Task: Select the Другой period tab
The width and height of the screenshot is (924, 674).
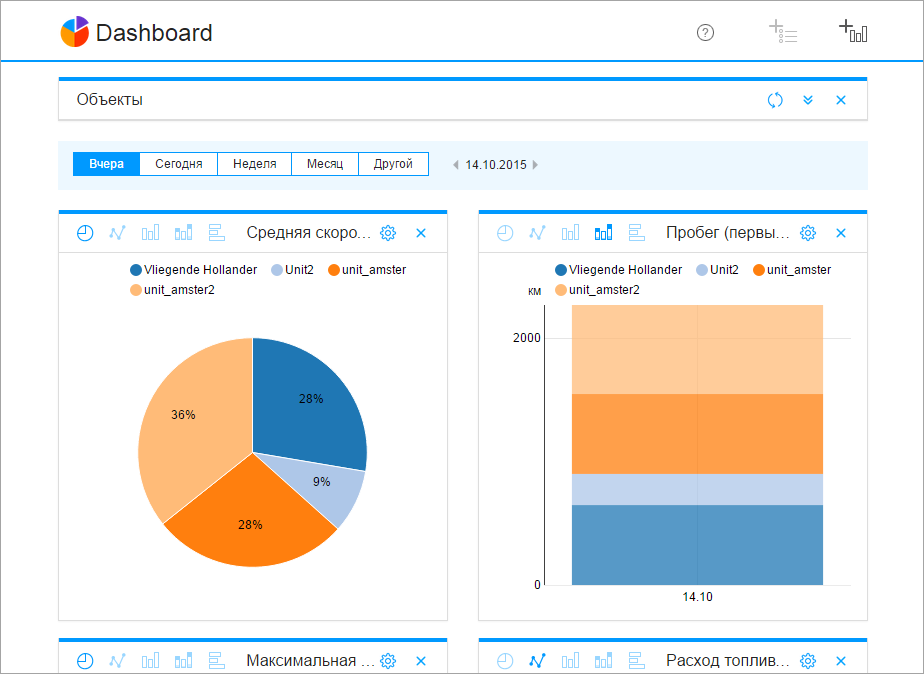Action: click(x=393, y=164)
